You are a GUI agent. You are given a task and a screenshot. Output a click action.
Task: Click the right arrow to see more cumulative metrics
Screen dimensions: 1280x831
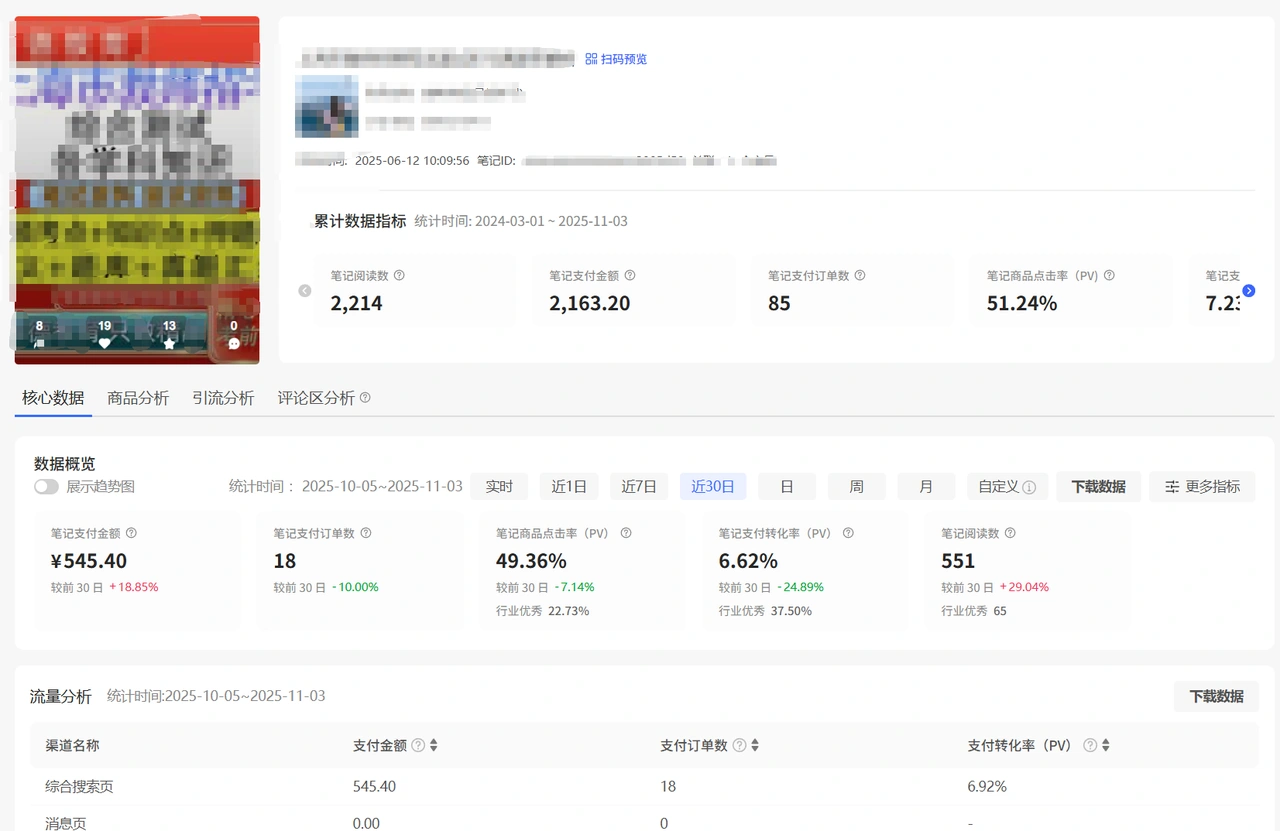click(x=1248, y=291)
